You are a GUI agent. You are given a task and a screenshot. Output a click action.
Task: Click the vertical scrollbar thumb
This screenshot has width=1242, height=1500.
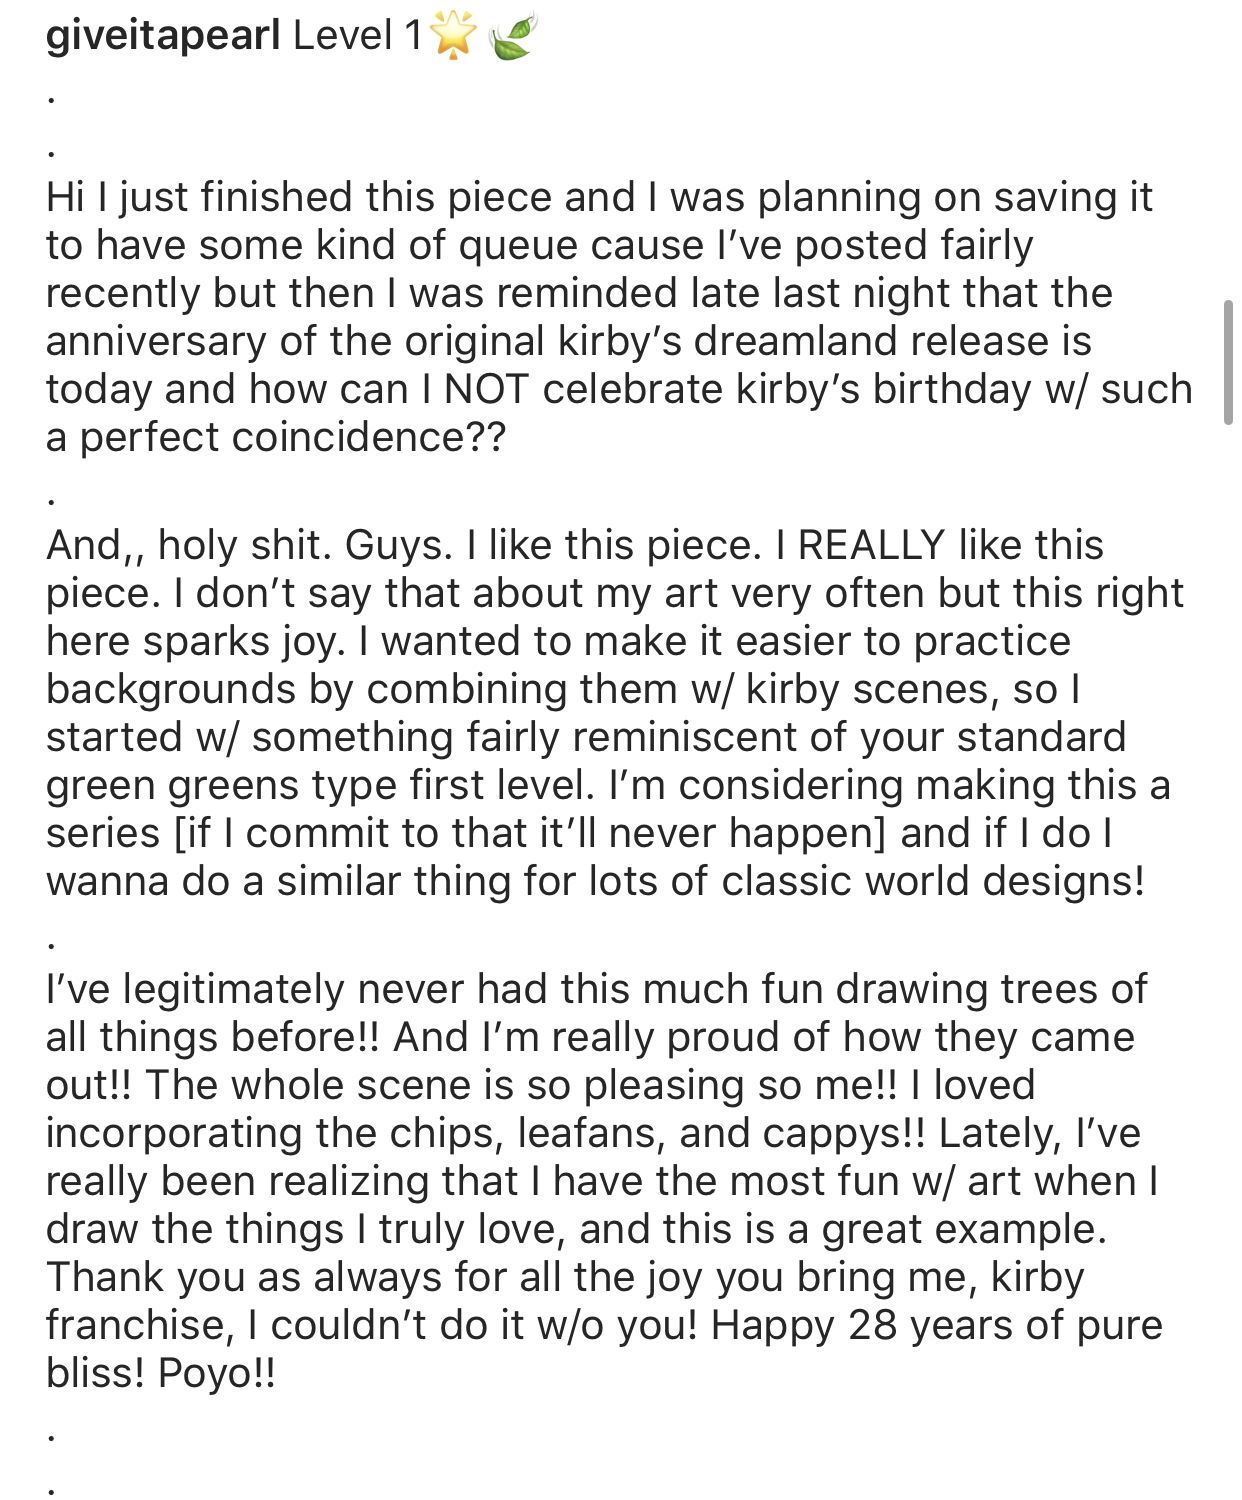pyautogui.click(x=1228, y=362)
